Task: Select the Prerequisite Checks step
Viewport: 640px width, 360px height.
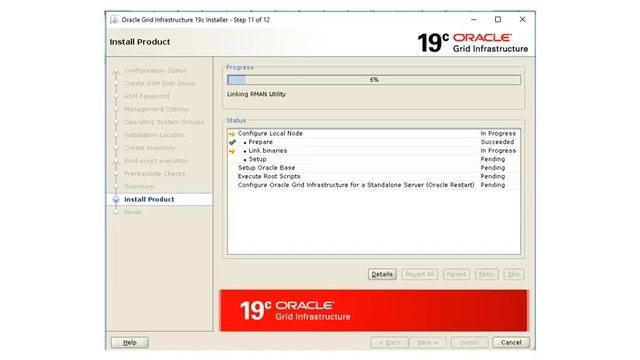Action: point(155,174)
